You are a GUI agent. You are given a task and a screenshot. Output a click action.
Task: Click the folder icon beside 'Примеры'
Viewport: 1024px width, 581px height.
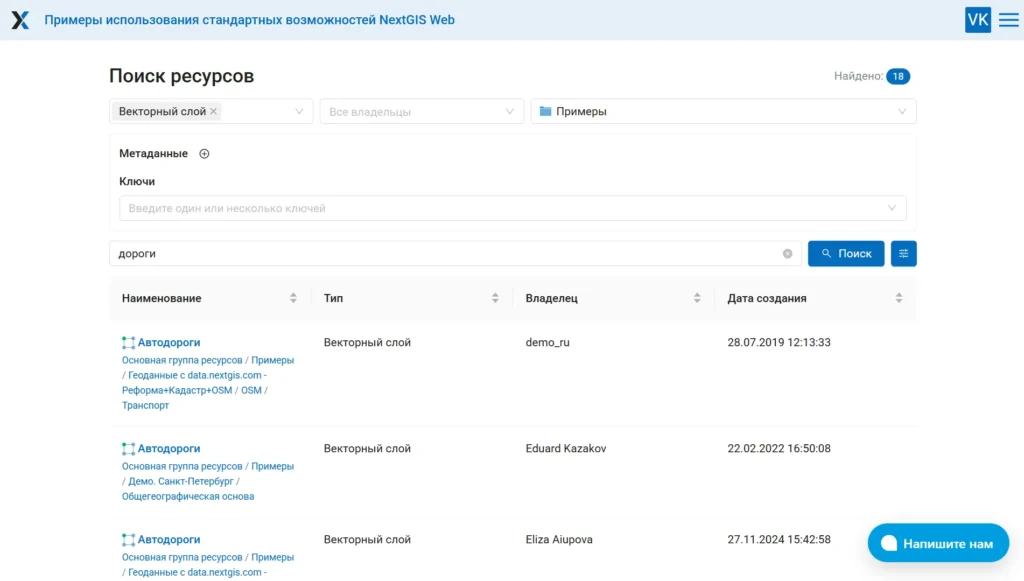pos(545,112)
